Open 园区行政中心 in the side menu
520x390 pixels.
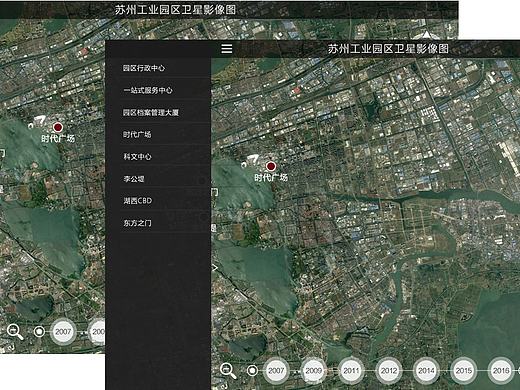pyautogui.click(x=144, y=68)
